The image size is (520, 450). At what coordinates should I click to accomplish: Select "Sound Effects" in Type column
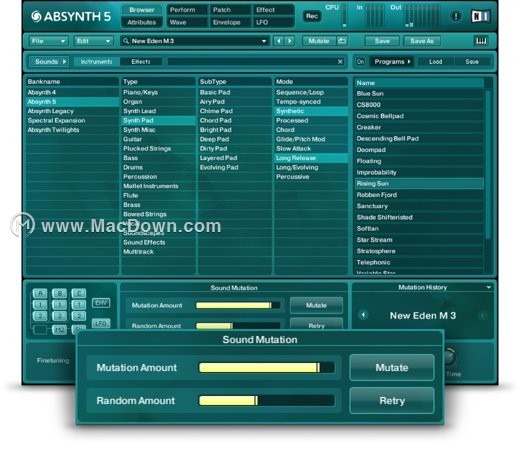click(159, 242)
